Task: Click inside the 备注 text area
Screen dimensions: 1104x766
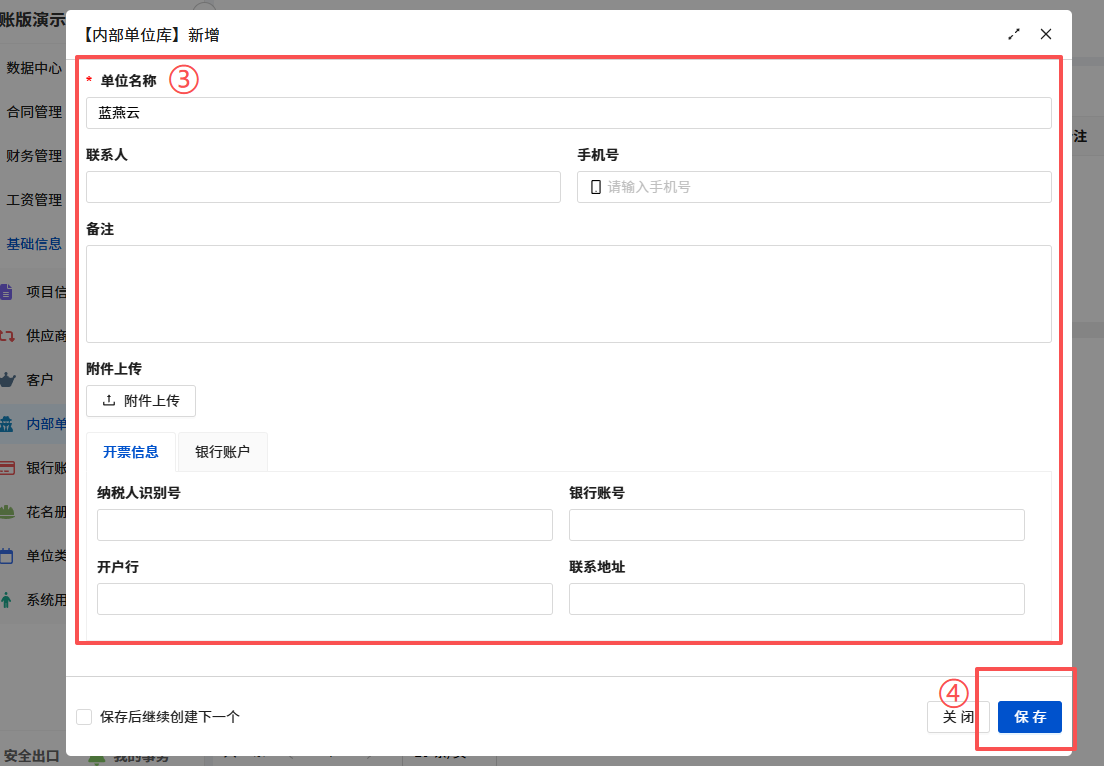Action: [569, 294]
